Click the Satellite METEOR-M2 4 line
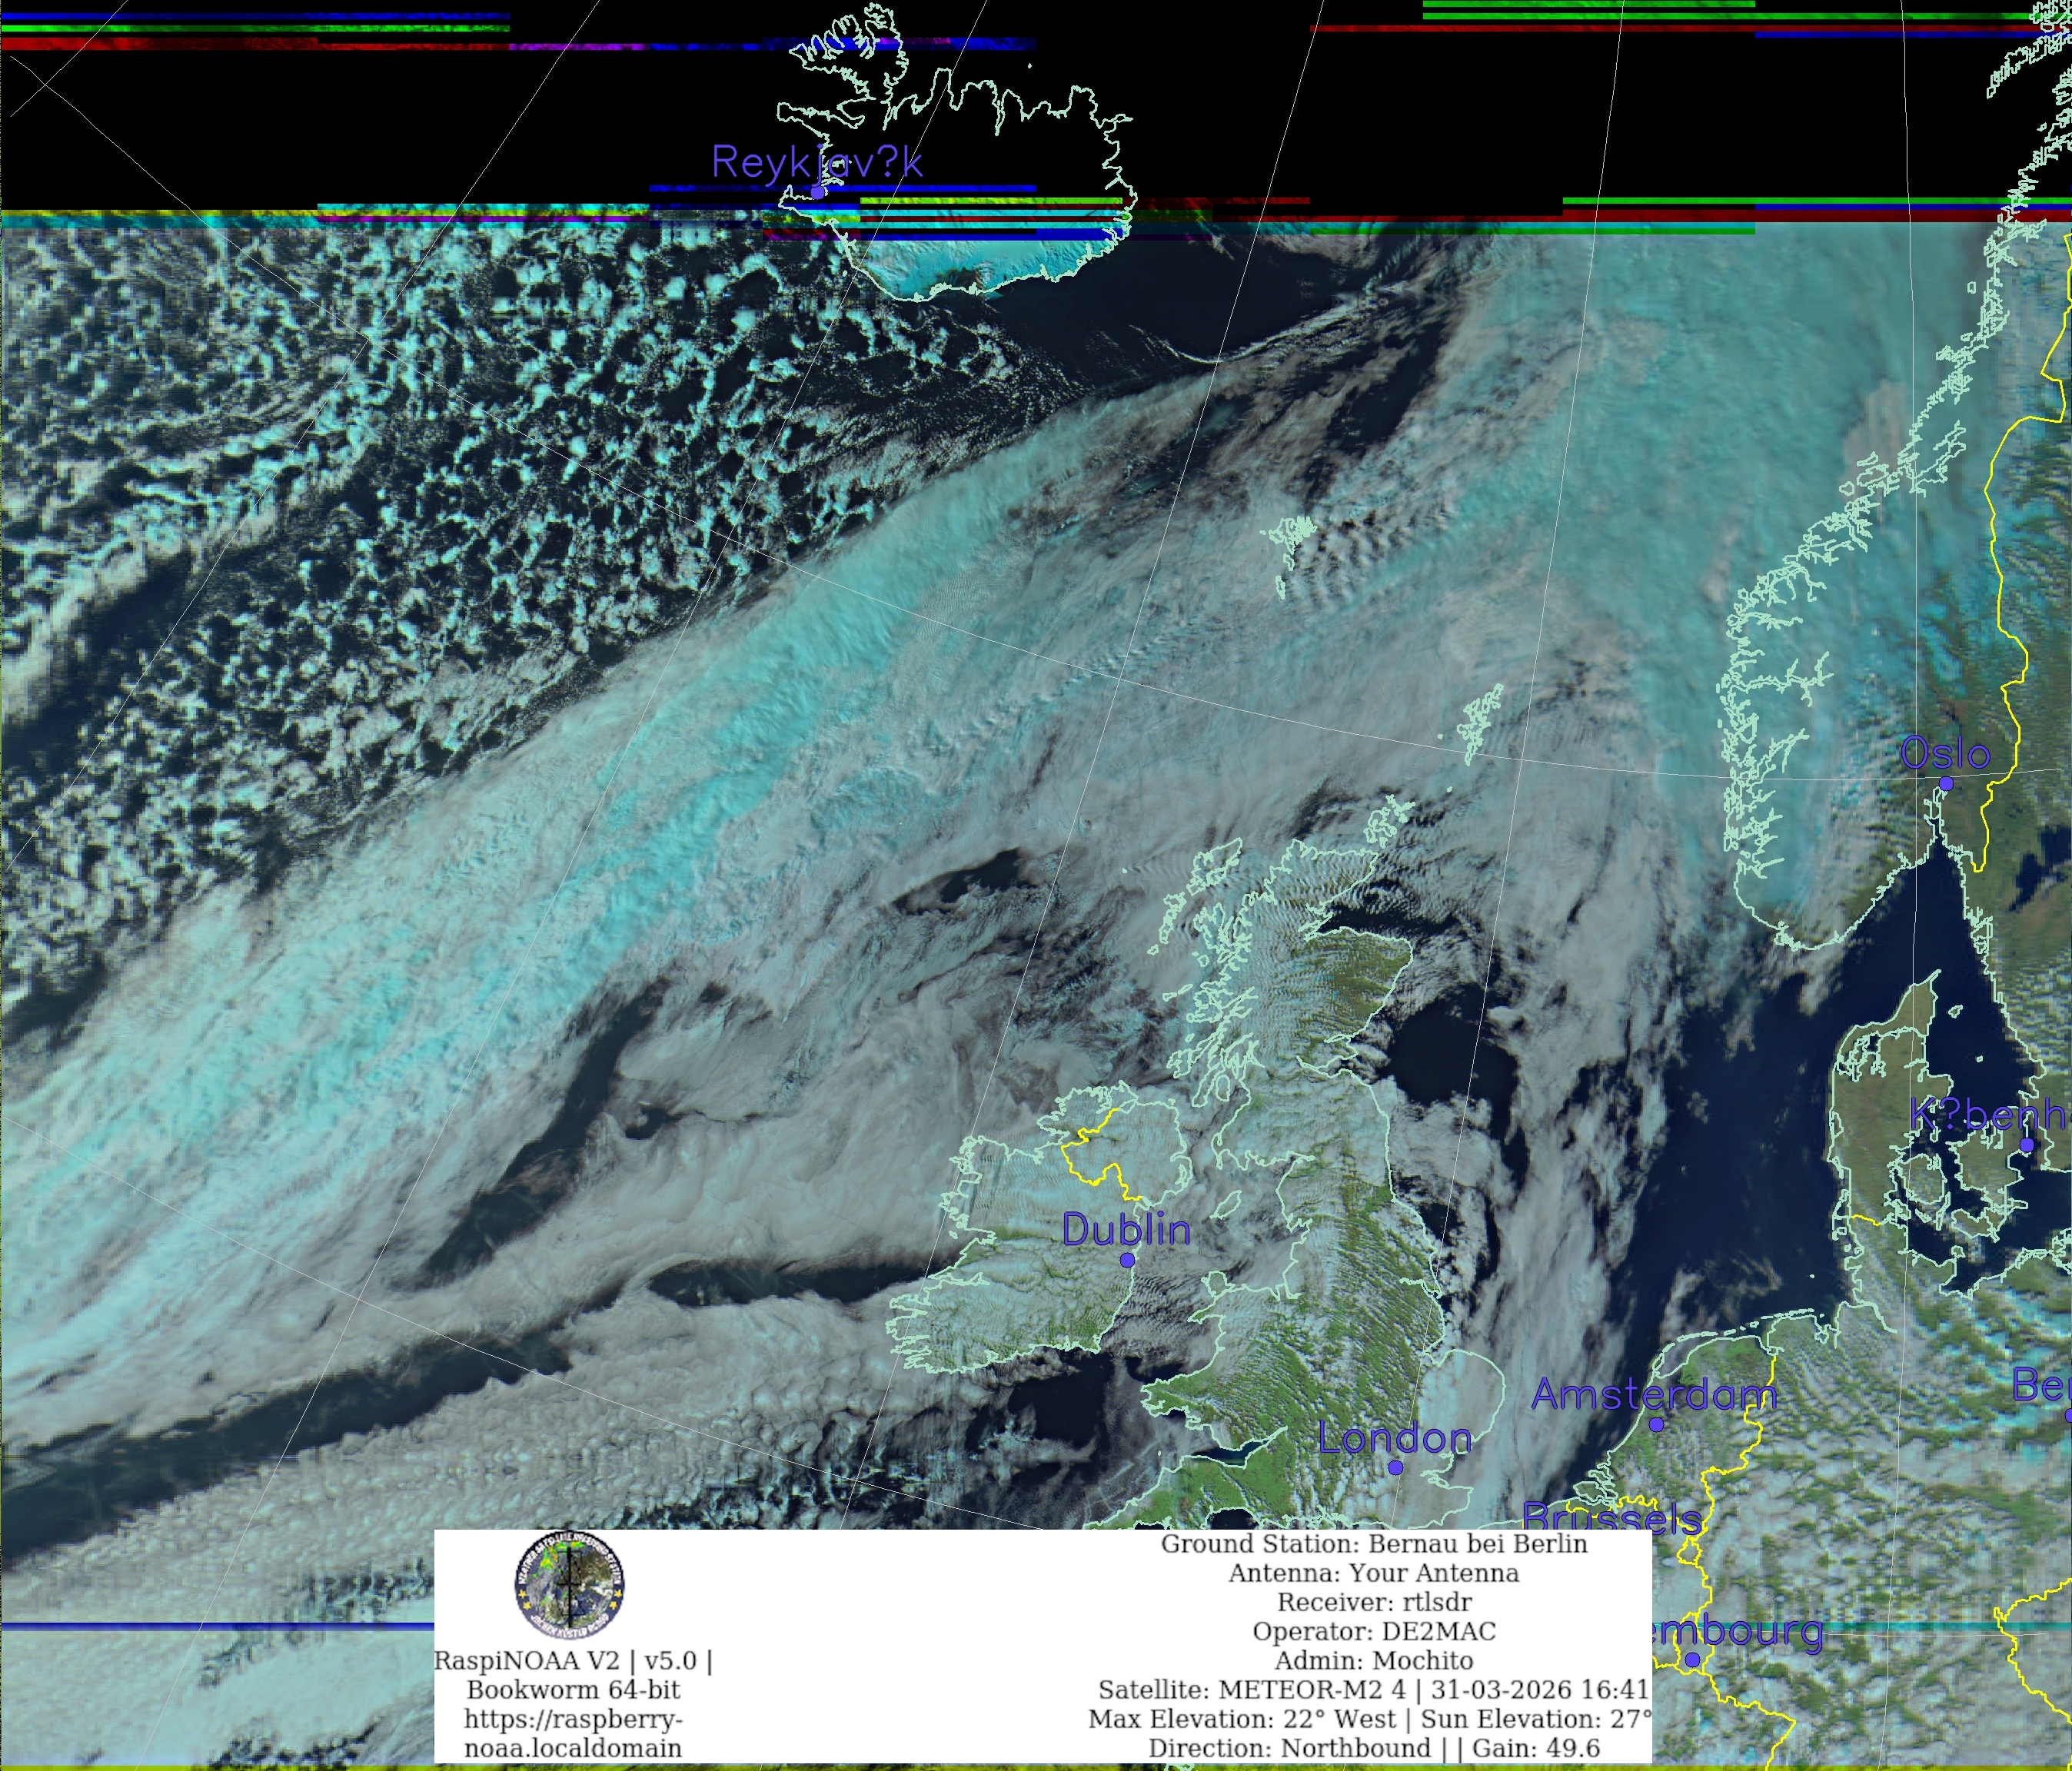Viewport: 2072px width, 1771px height. 1373,1690
